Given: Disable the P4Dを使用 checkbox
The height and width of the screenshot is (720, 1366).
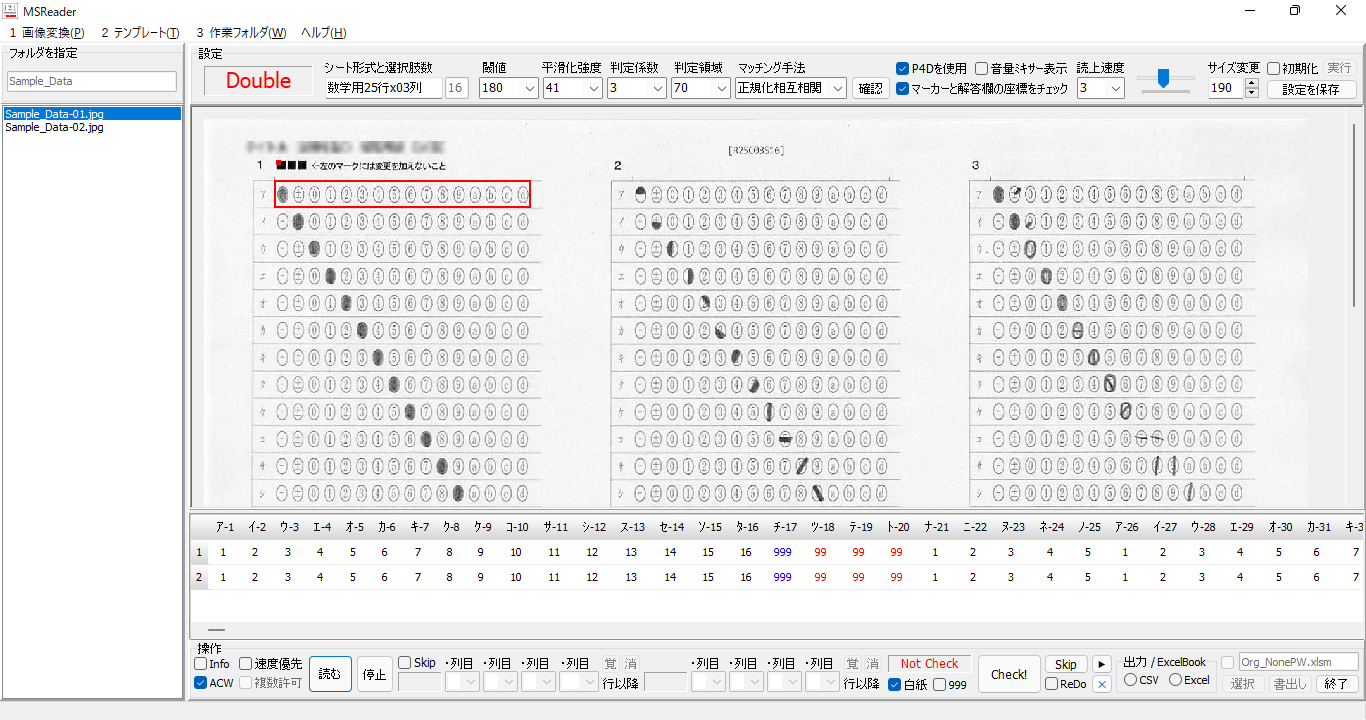Looking at the screenshot, I should coord(903,69).
